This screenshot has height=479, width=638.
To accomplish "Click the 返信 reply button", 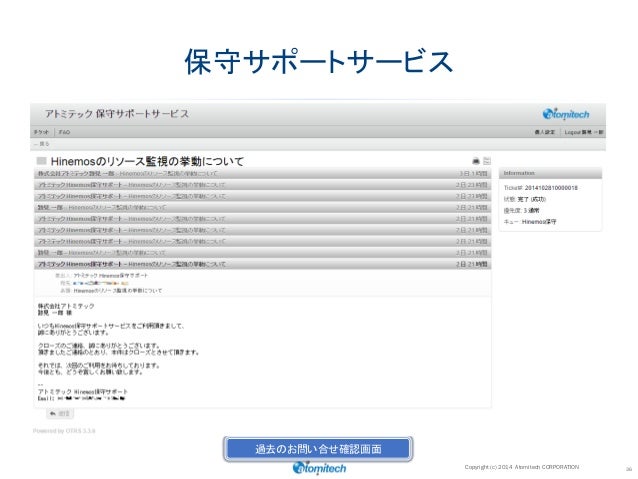I will (x=60, y=414).
